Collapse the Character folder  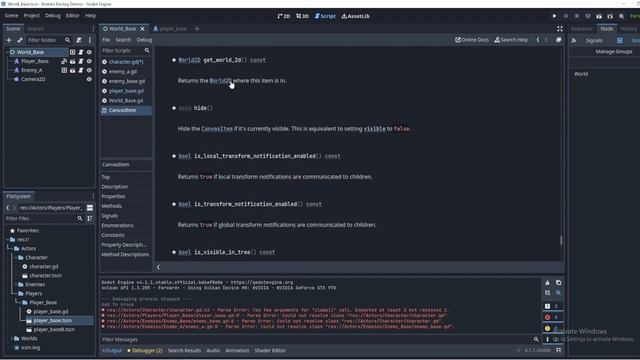16,258
